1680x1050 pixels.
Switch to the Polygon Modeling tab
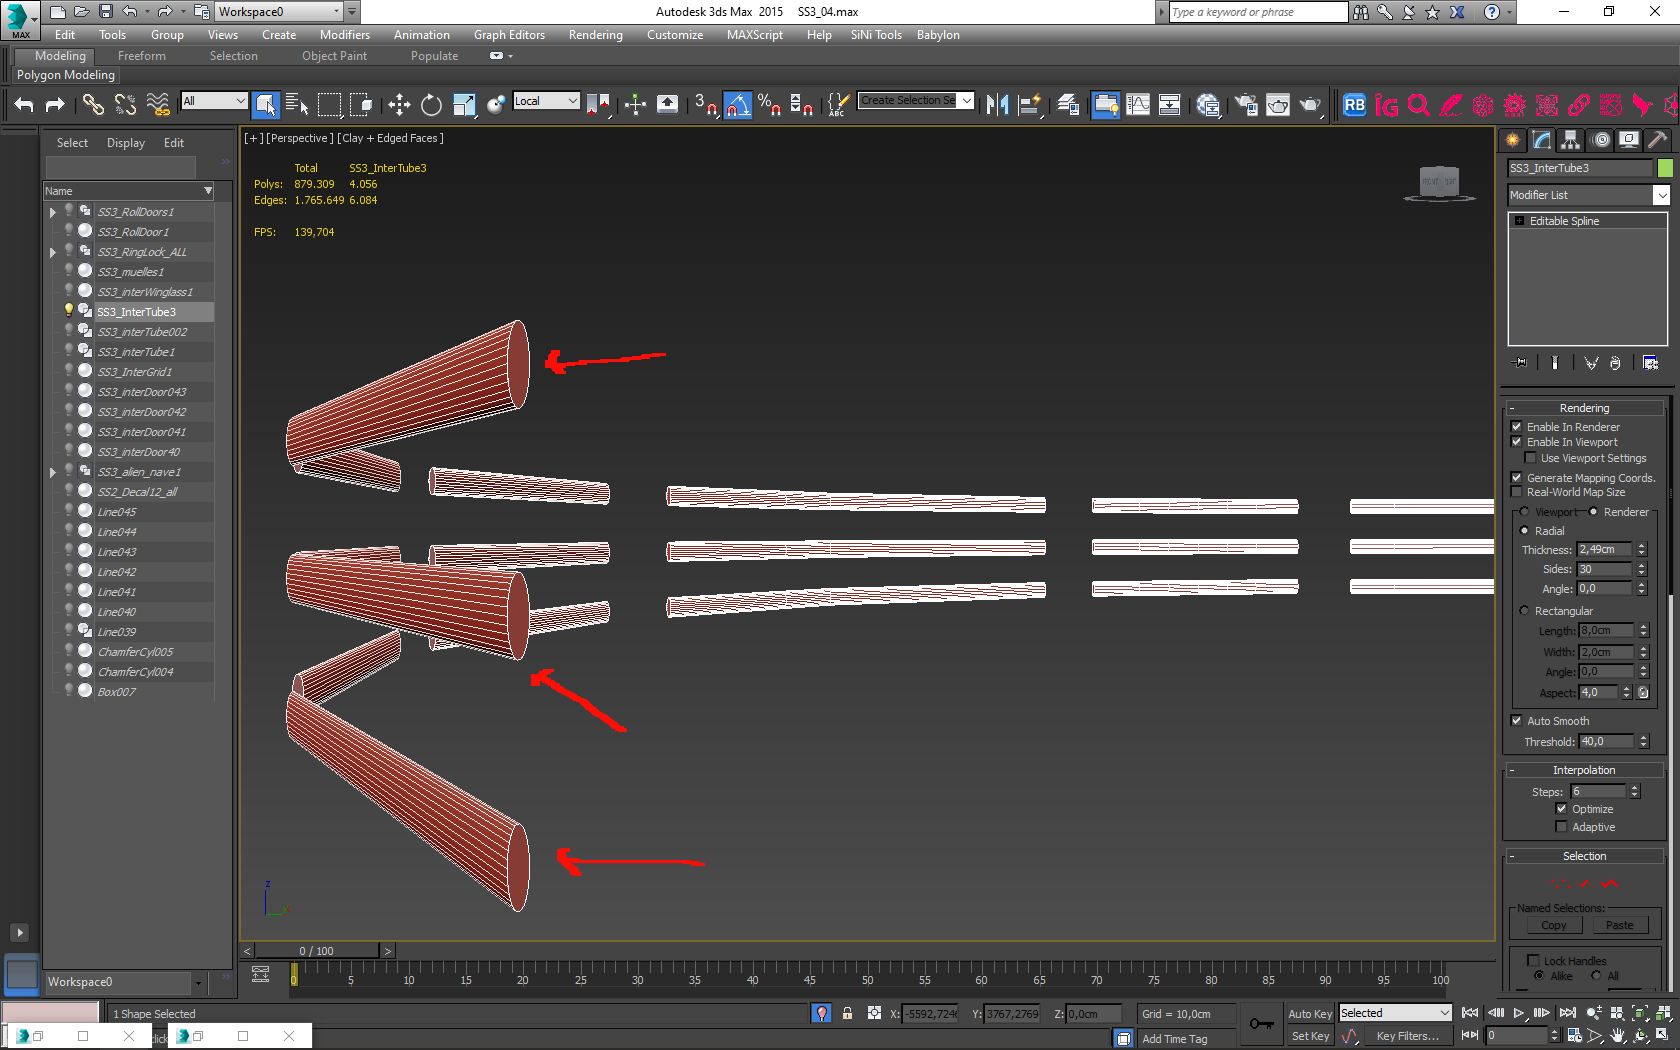[64, 75]
